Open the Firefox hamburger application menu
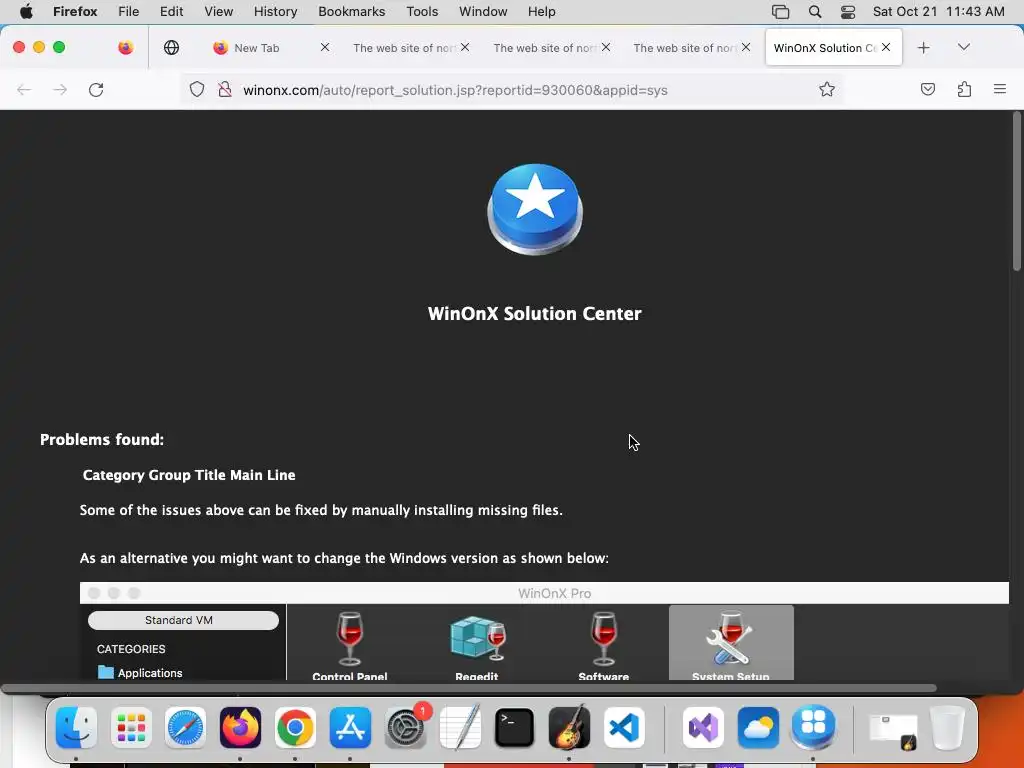Screen dimensions: 1024x768 tap(1000, 89)
